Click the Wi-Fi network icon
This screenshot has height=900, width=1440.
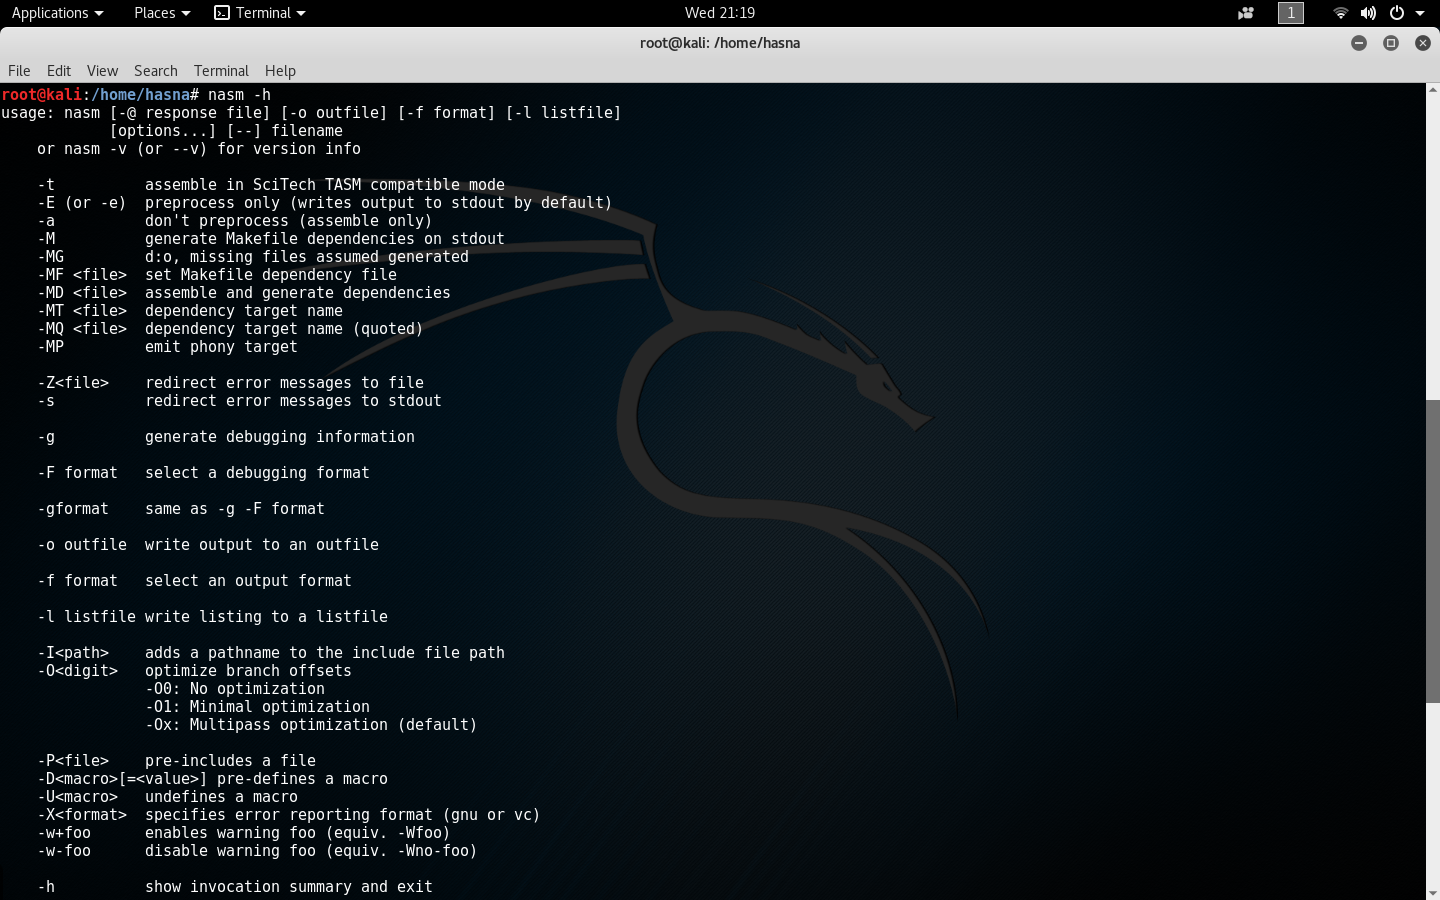[x=1340, y=13]
